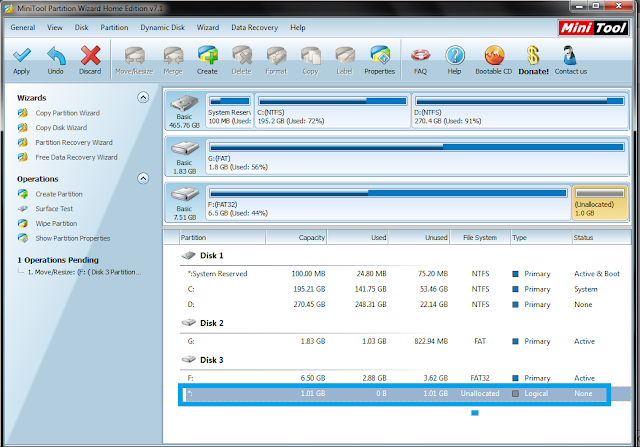Collapse the Operations section
This screenshot has height=447, width=640.
pos(143,178)
